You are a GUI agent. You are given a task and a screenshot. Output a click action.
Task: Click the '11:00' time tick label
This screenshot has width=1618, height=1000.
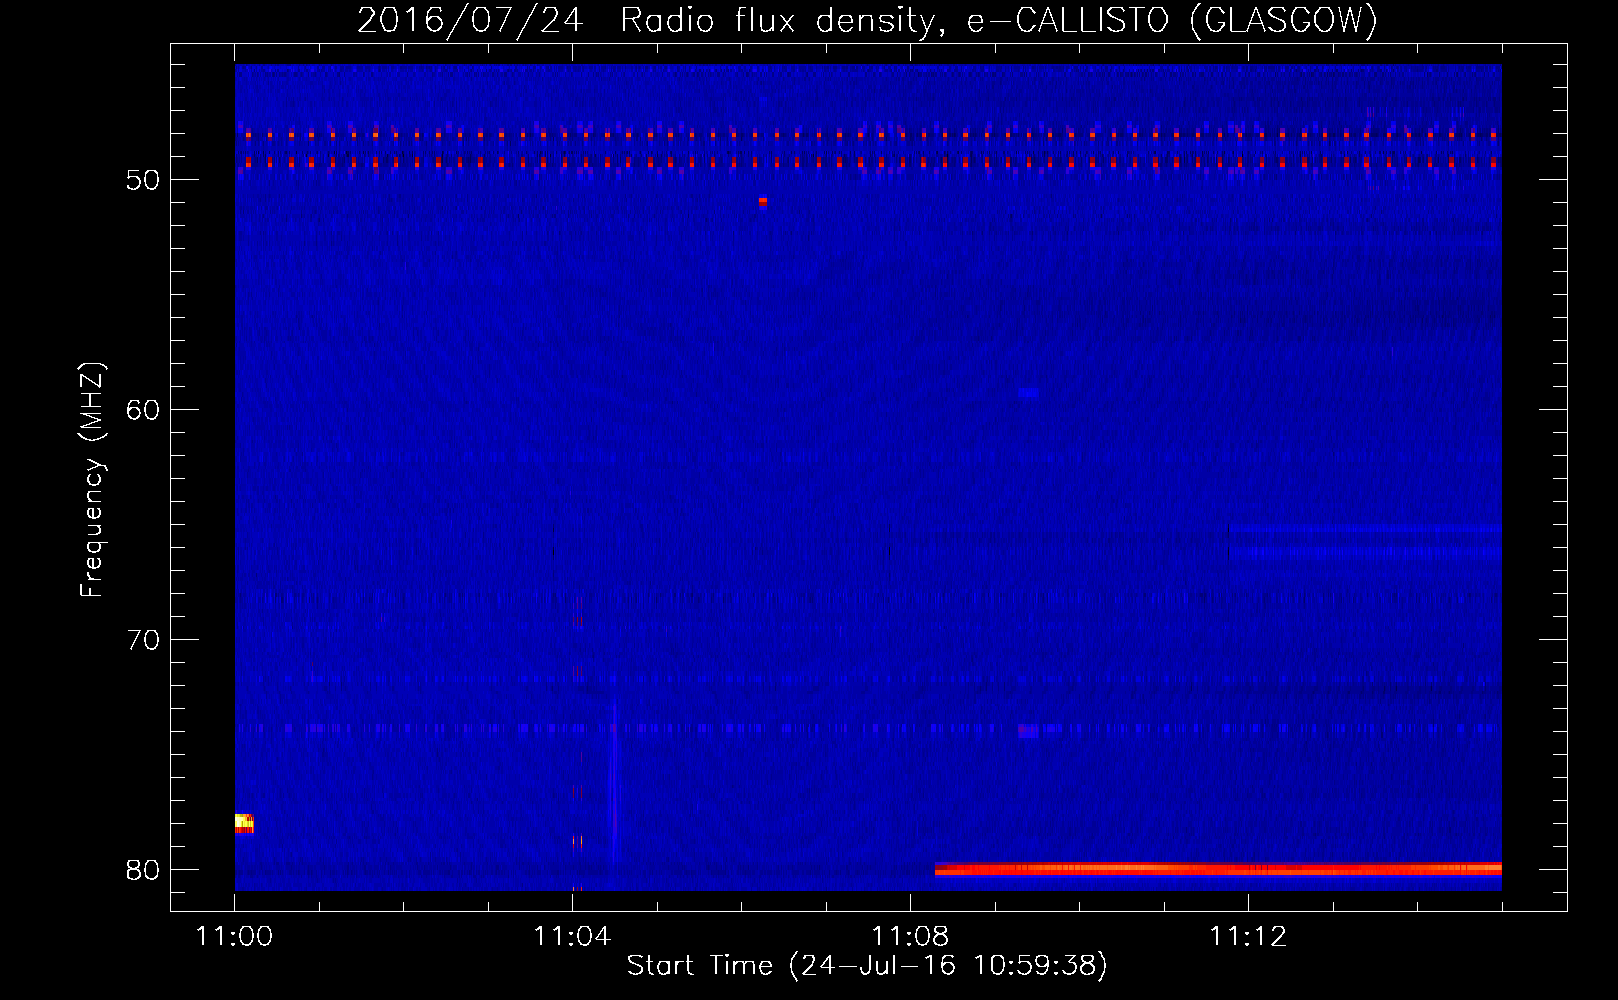(235, 937)
